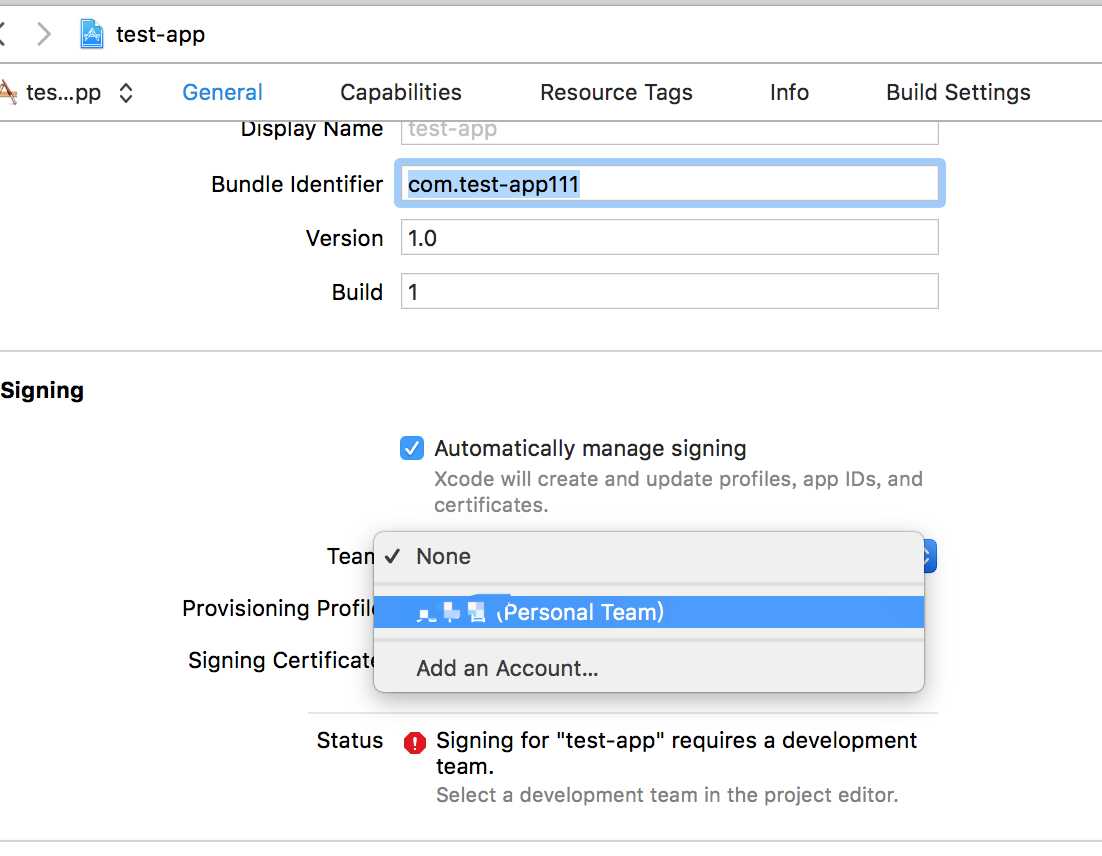Click 'Select a development team' hint text
1102x856 pixels.
point(667,795)
